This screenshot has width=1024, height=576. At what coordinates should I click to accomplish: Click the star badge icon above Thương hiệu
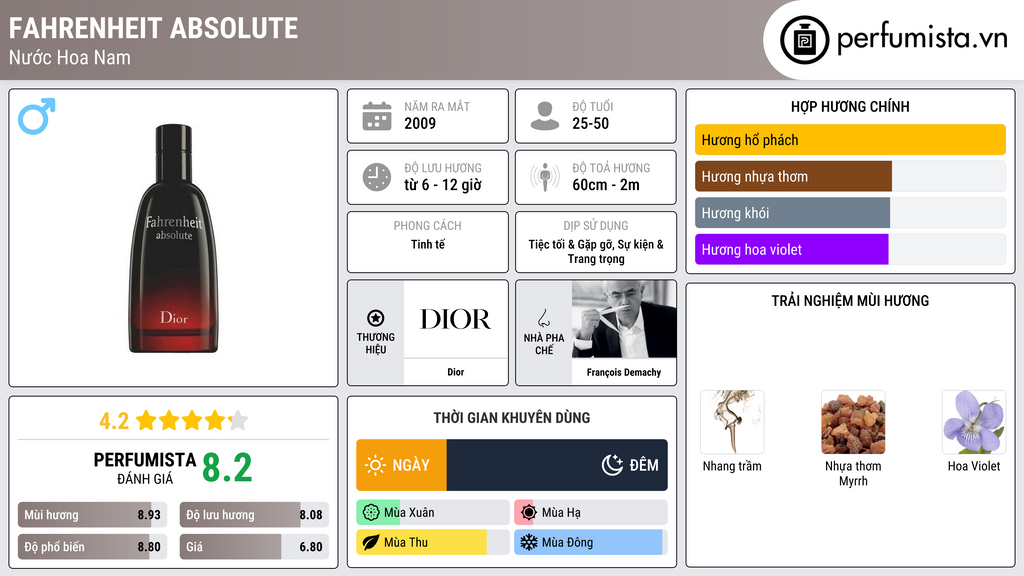pyautogui.click(x=376, y=318)
